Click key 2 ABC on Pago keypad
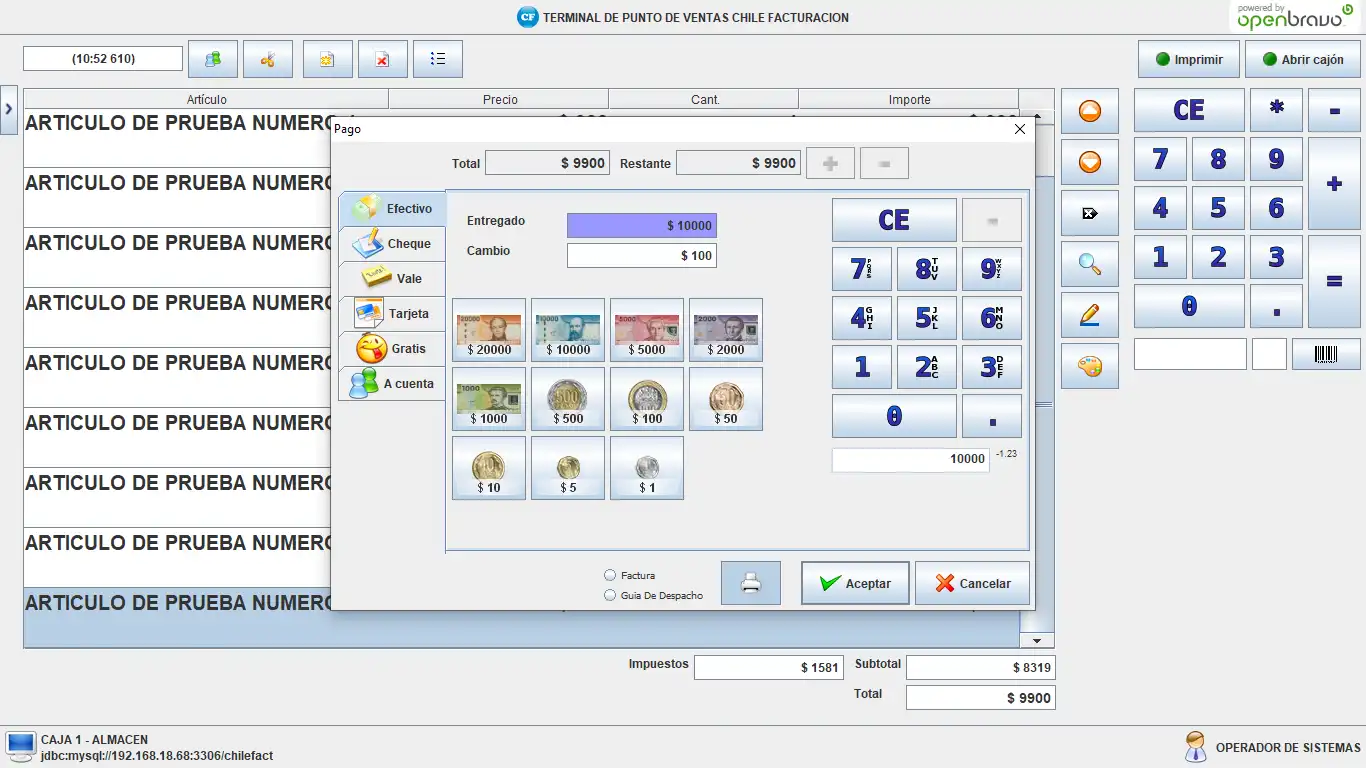This screenshot has height=768, width=1366. 927,367
